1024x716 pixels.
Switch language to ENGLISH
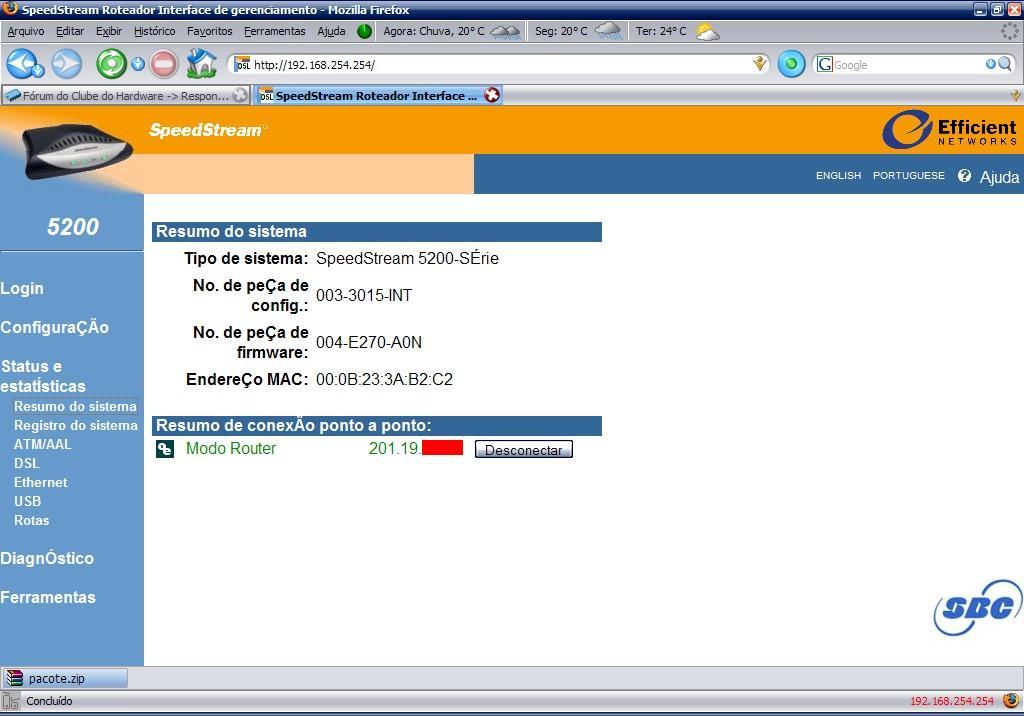(x=839, y=176)
